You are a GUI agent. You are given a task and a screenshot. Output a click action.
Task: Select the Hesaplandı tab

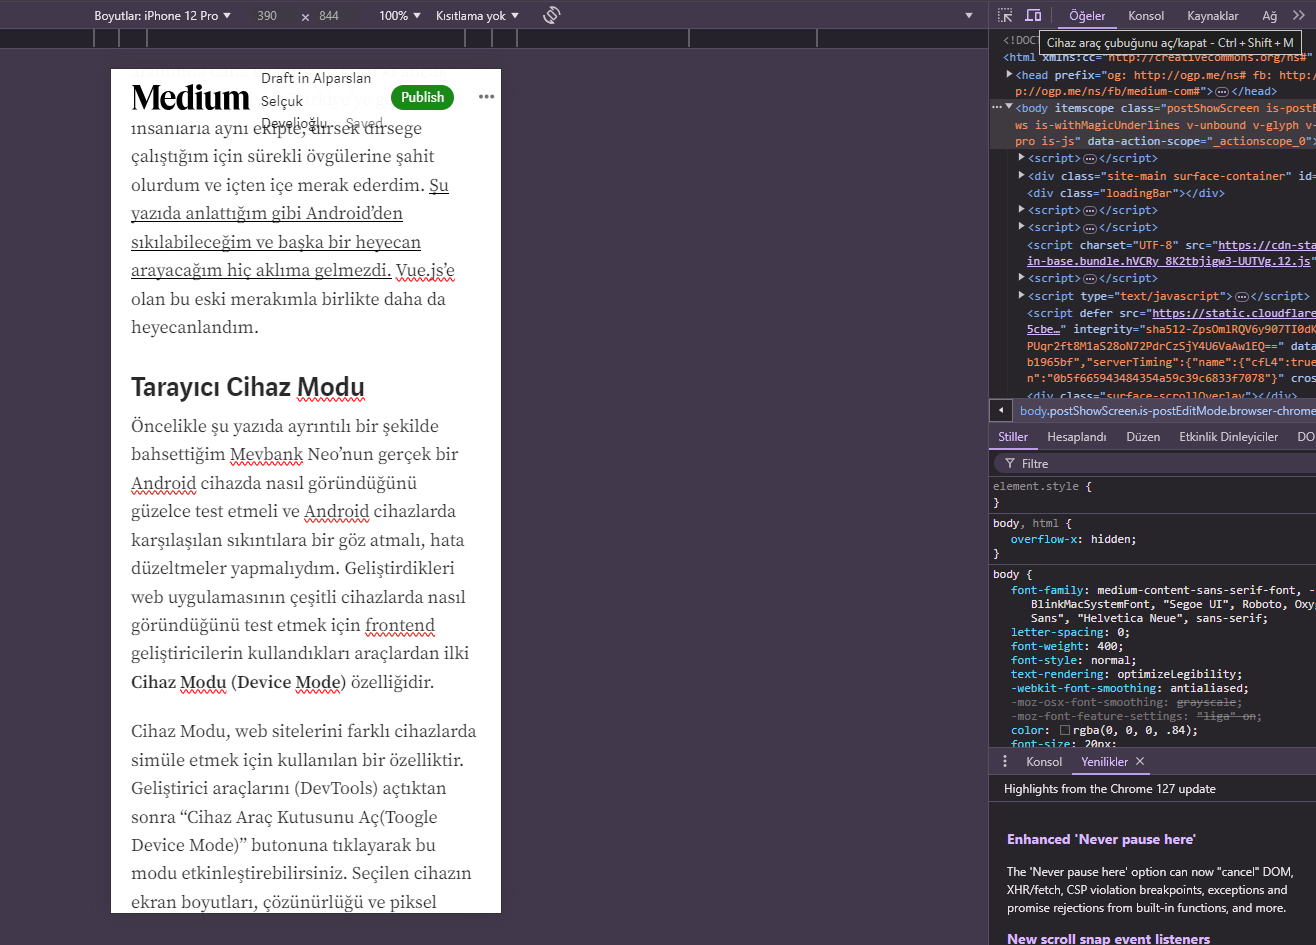[1077, 437]
